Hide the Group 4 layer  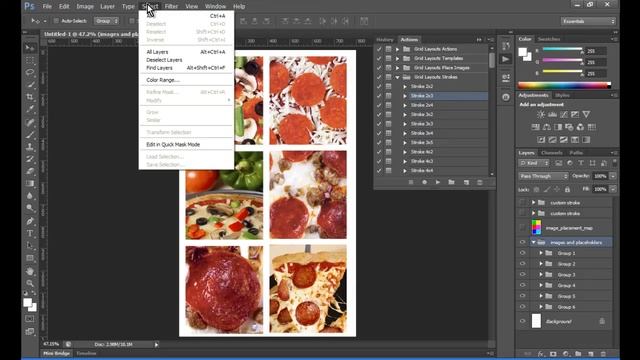coord(522,285)
